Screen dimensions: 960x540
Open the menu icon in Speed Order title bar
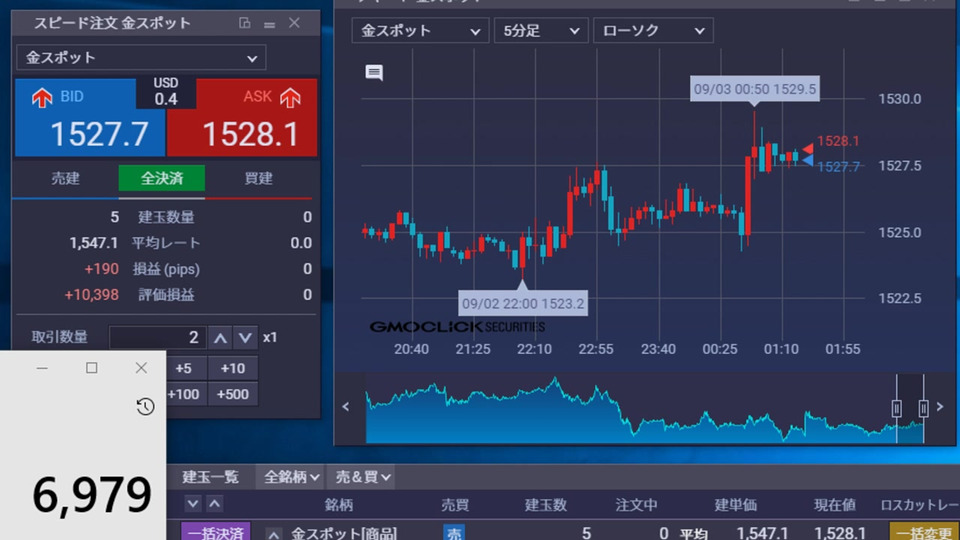[269, 24]
